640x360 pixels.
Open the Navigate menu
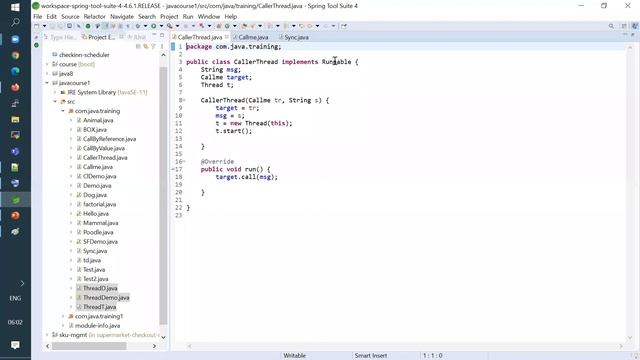[x=122, y=16]
